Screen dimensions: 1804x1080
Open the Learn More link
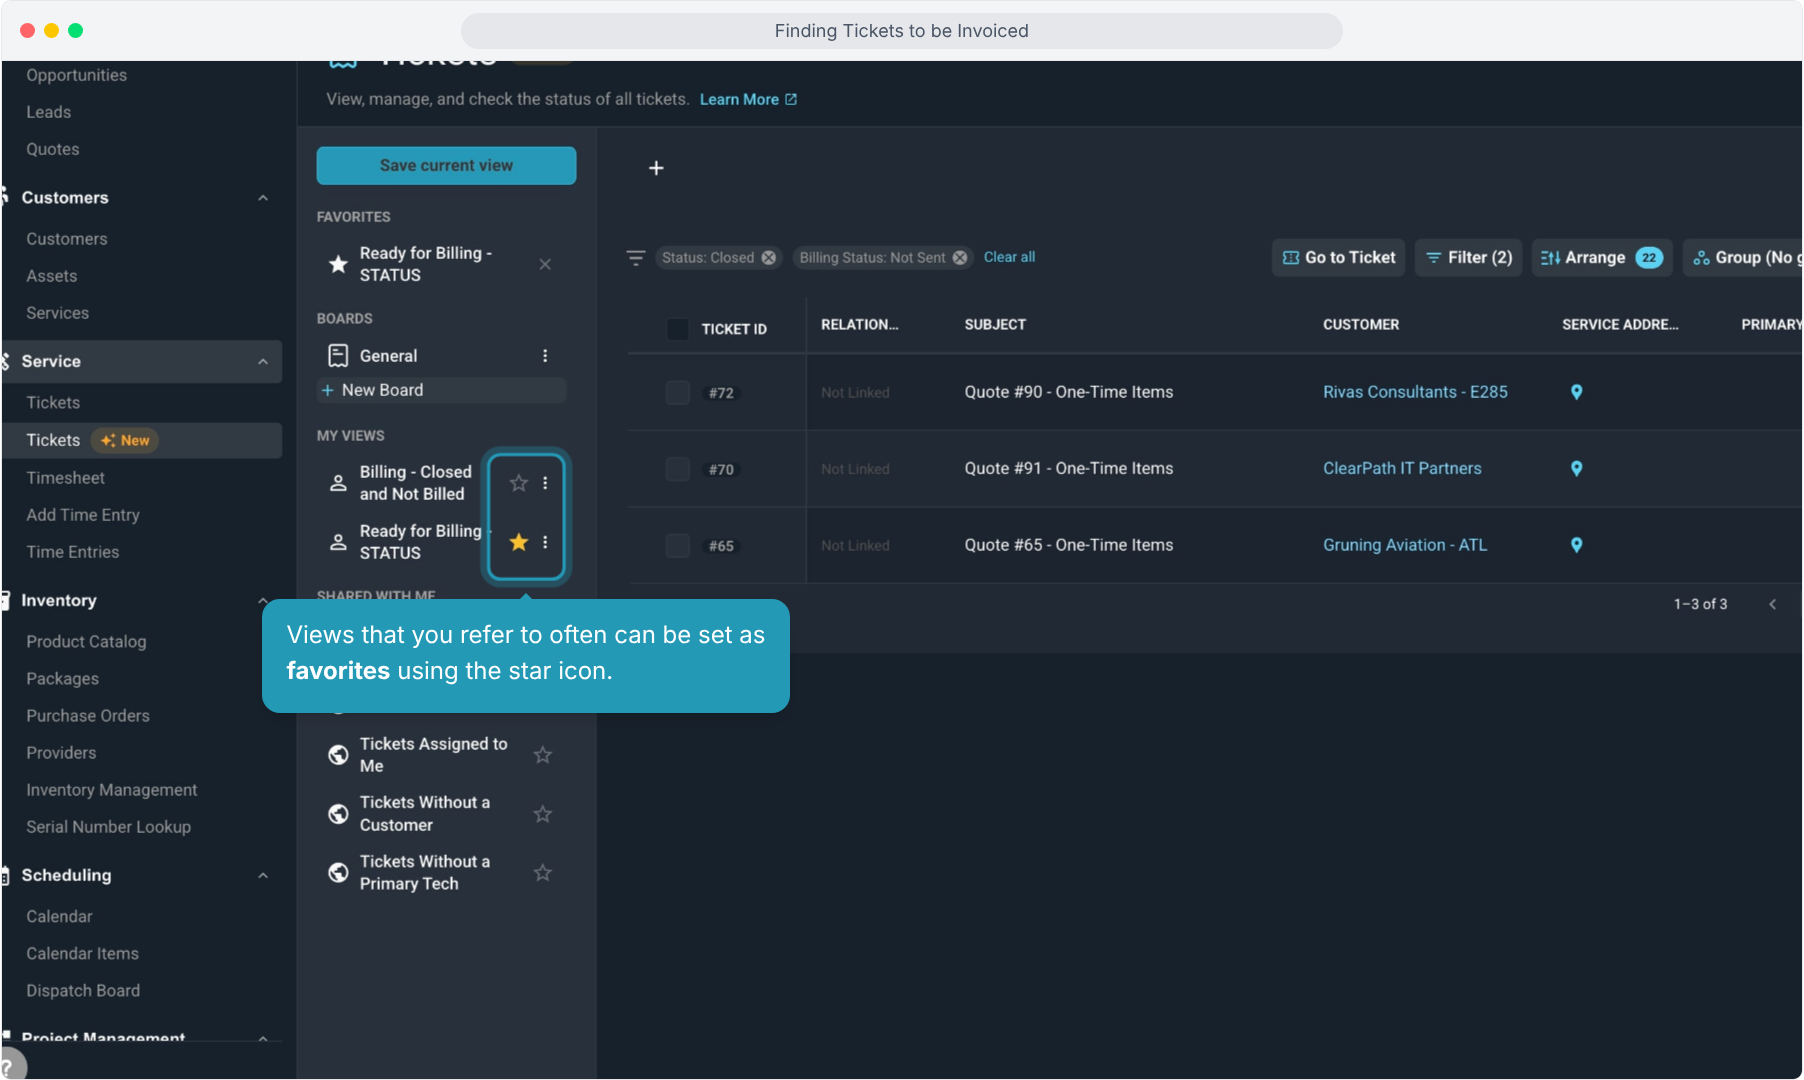(x=748, y=100)
